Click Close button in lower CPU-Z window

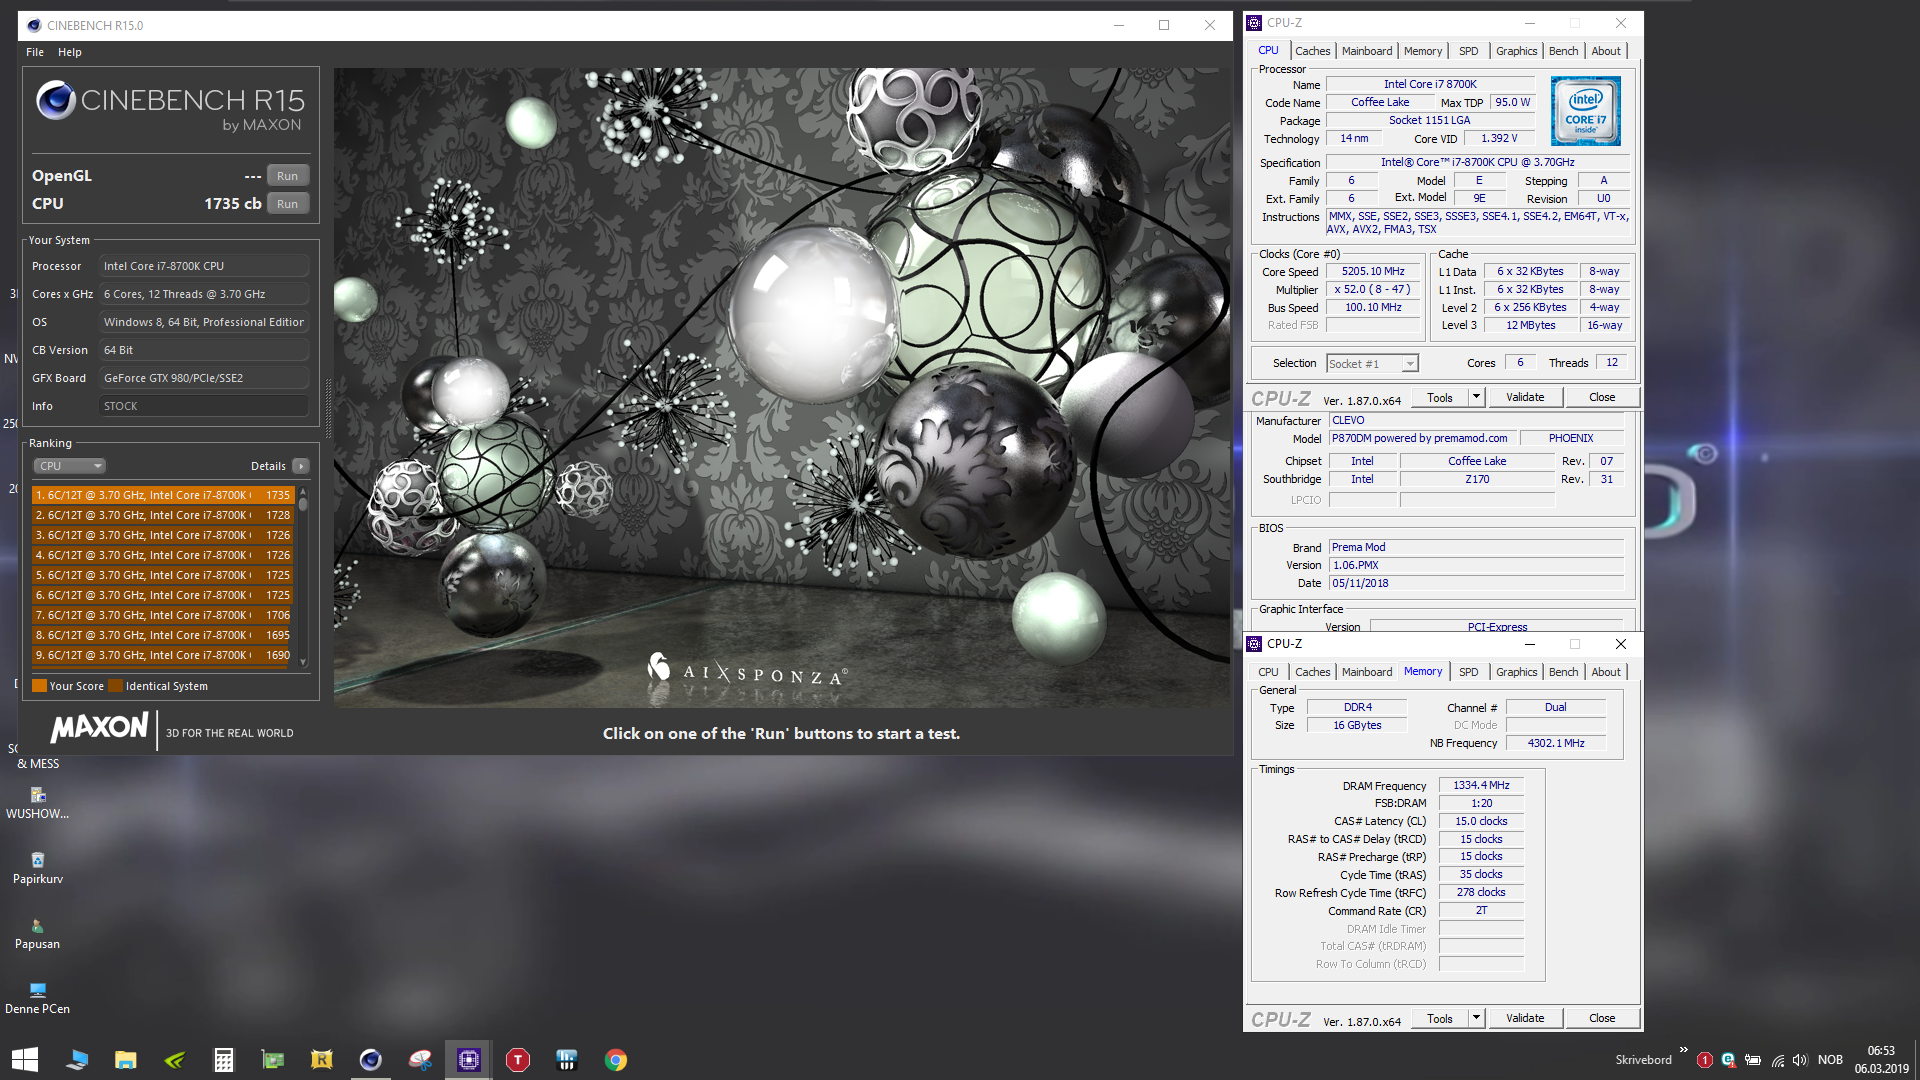[x=1602, y=1018]
